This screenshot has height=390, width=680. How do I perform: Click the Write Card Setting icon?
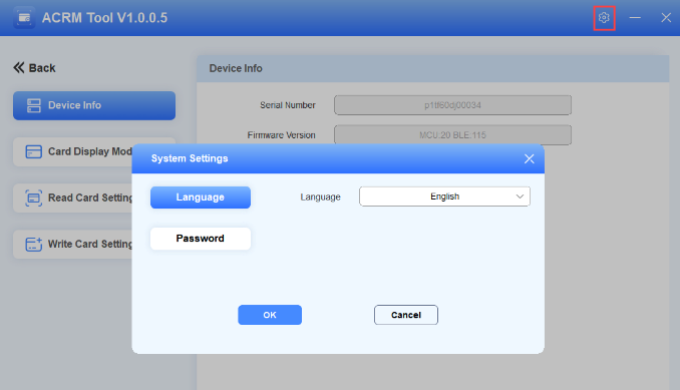pyautogui.click(x=33, y=244)
